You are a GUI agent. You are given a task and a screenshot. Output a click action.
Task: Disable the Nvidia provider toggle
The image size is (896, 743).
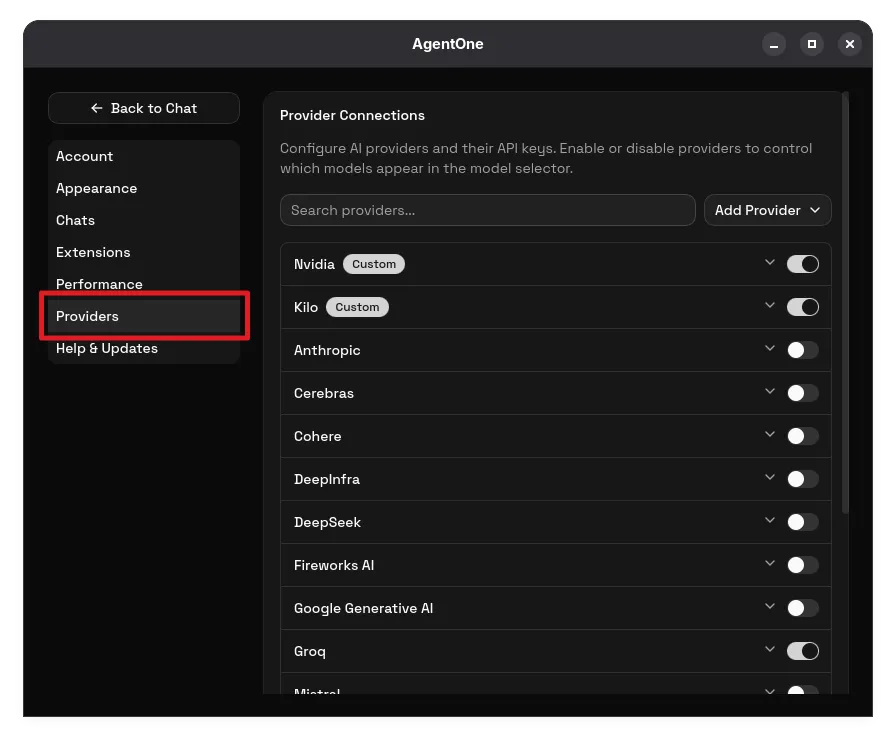tap(803, 264)
